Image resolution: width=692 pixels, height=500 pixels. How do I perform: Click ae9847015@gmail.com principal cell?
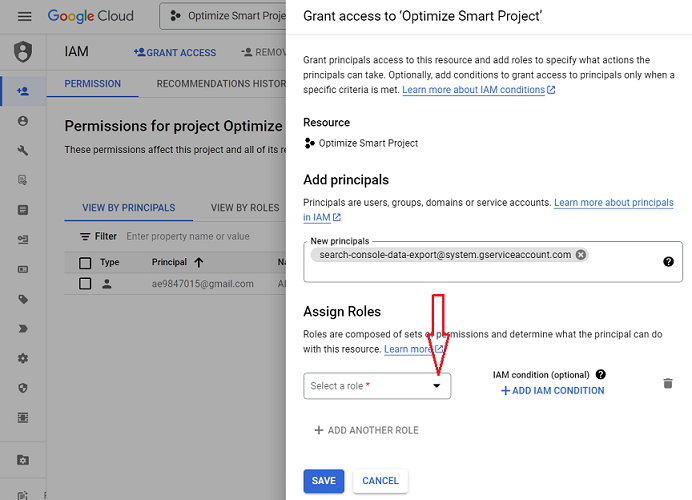(203, 284)
